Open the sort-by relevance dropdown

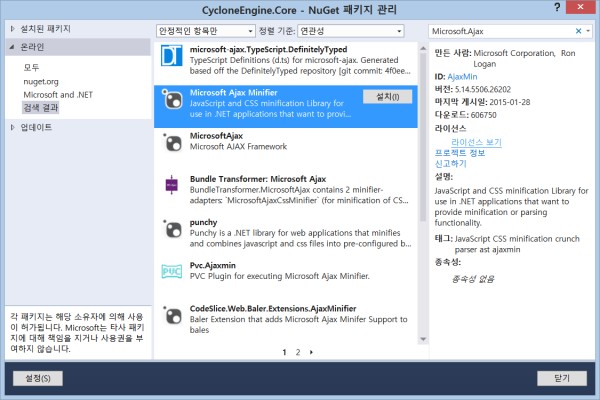coord(351,31)
